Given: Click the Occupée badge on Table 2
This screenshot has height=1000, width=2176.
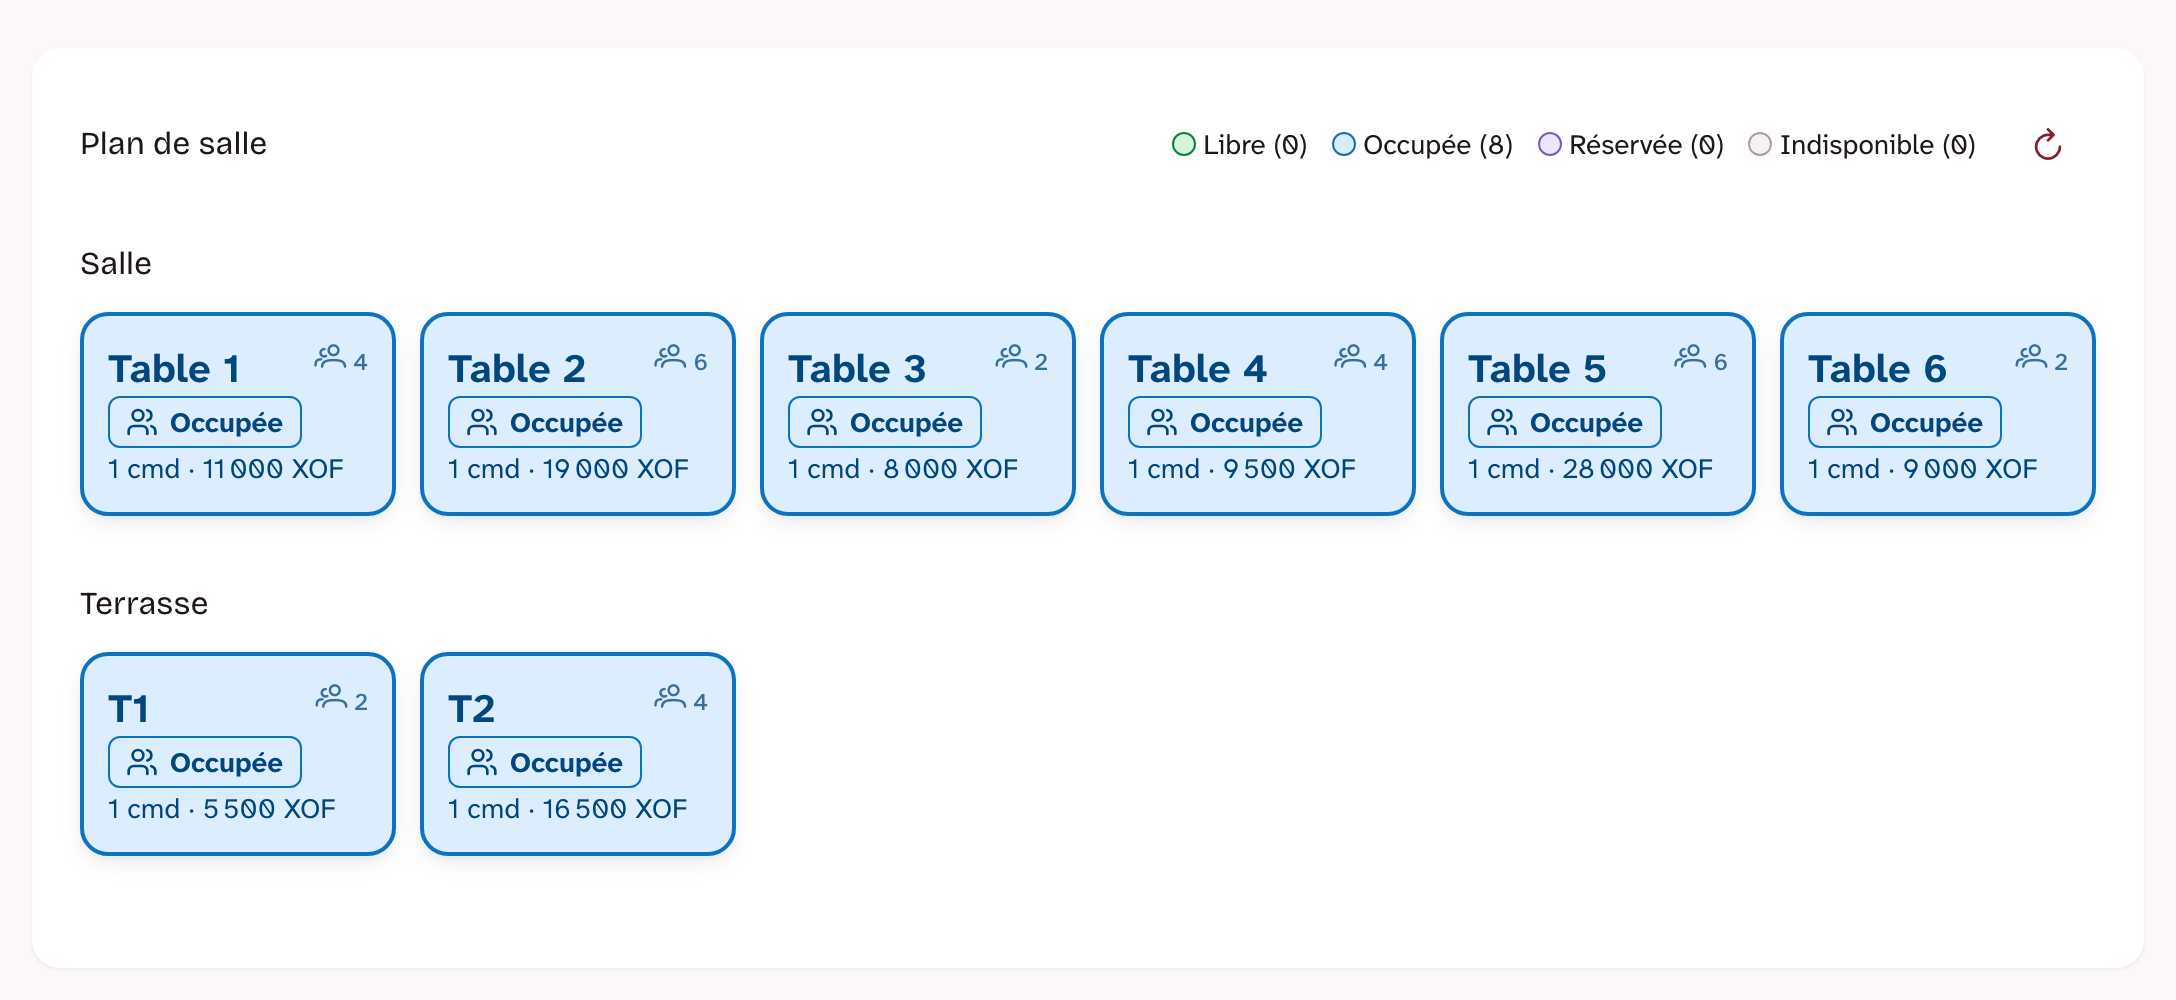Looking at the screenshot, I should (x=545, y=422).
